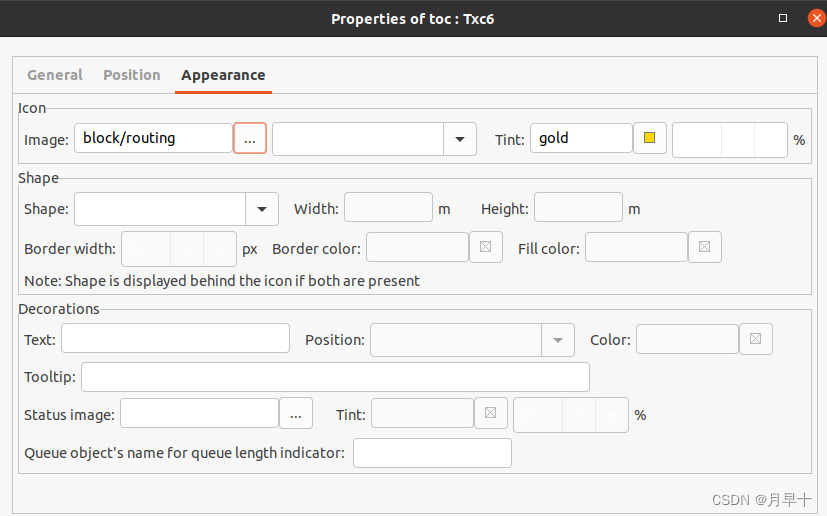Select the Appearance tab
Image resolution: width=827 pixels, height=516 pixels.
[x=223, y=75]
